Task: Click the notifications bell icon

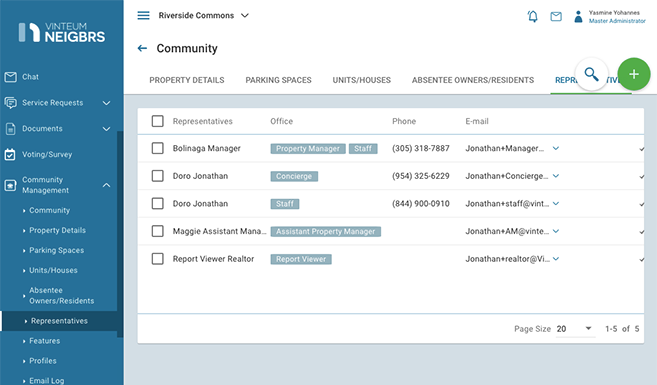Action: tap(533, 16)
